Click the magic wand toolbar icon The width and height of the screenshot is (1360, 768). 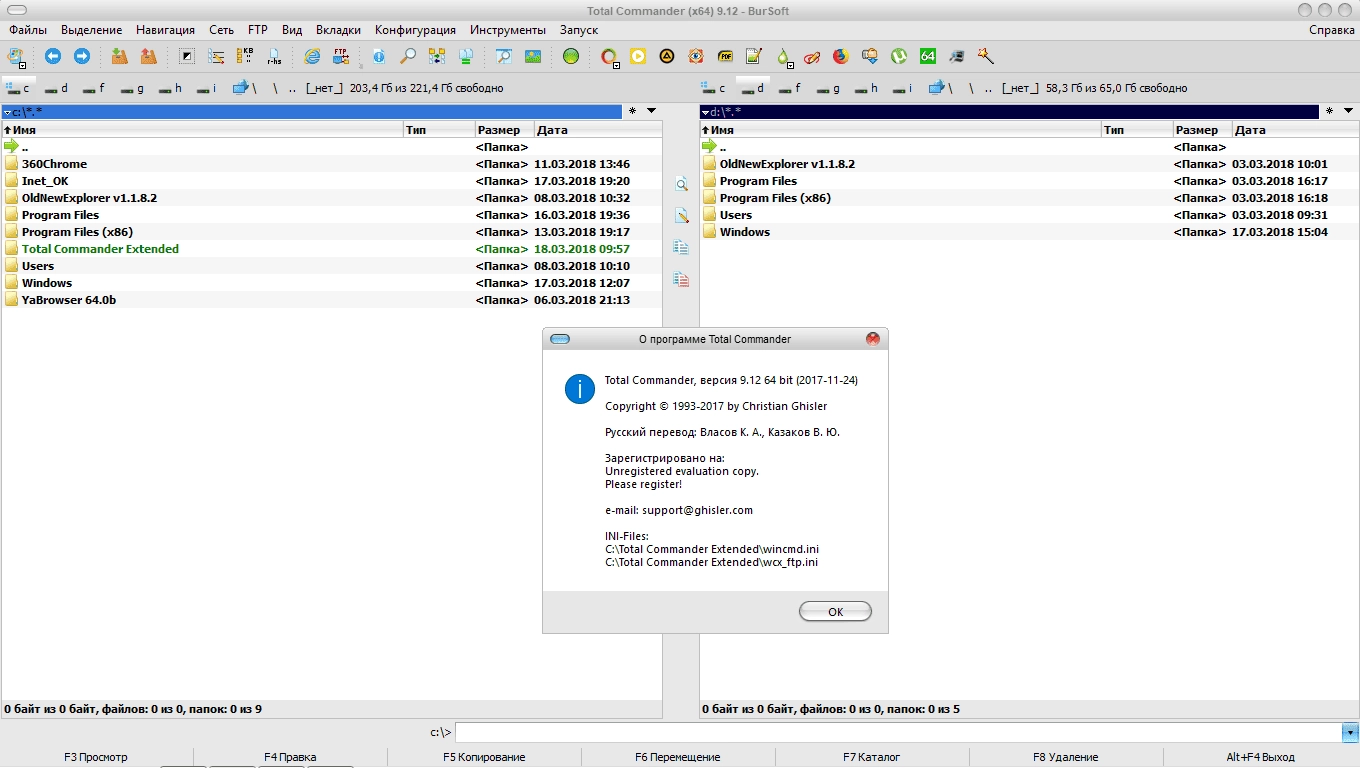point(986,57)
